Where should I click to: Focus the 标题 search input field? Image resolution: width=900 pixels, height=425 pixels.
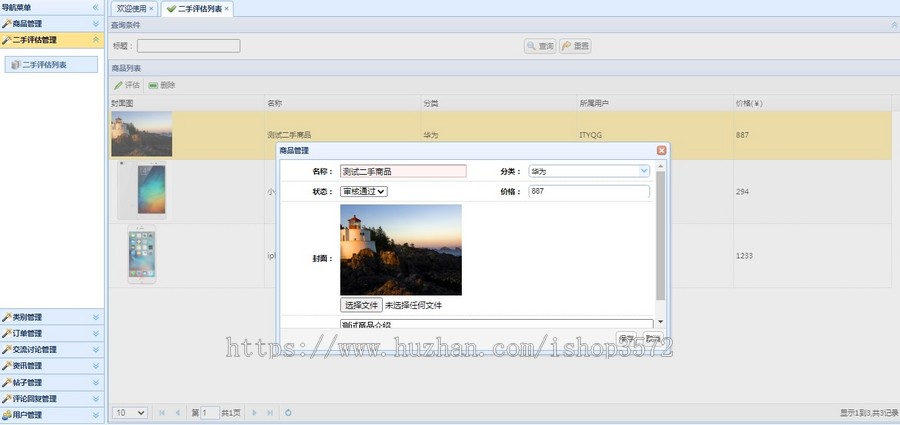188,46
